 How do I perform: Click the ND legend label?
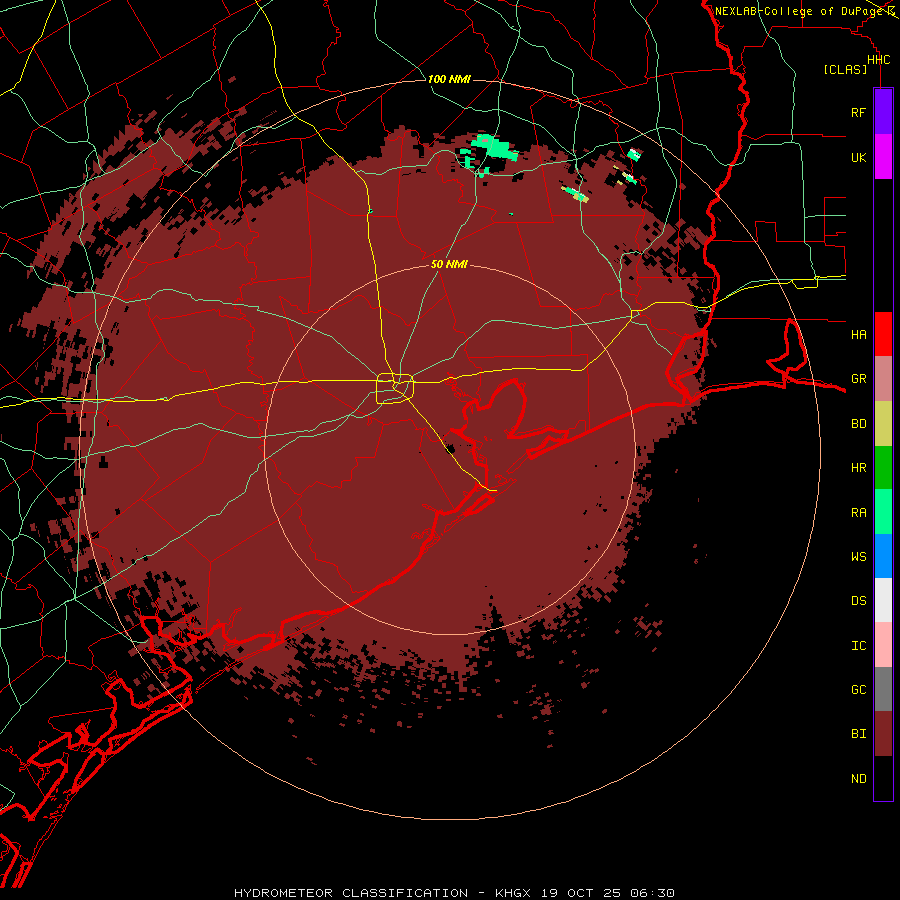[x=858, y=778]
